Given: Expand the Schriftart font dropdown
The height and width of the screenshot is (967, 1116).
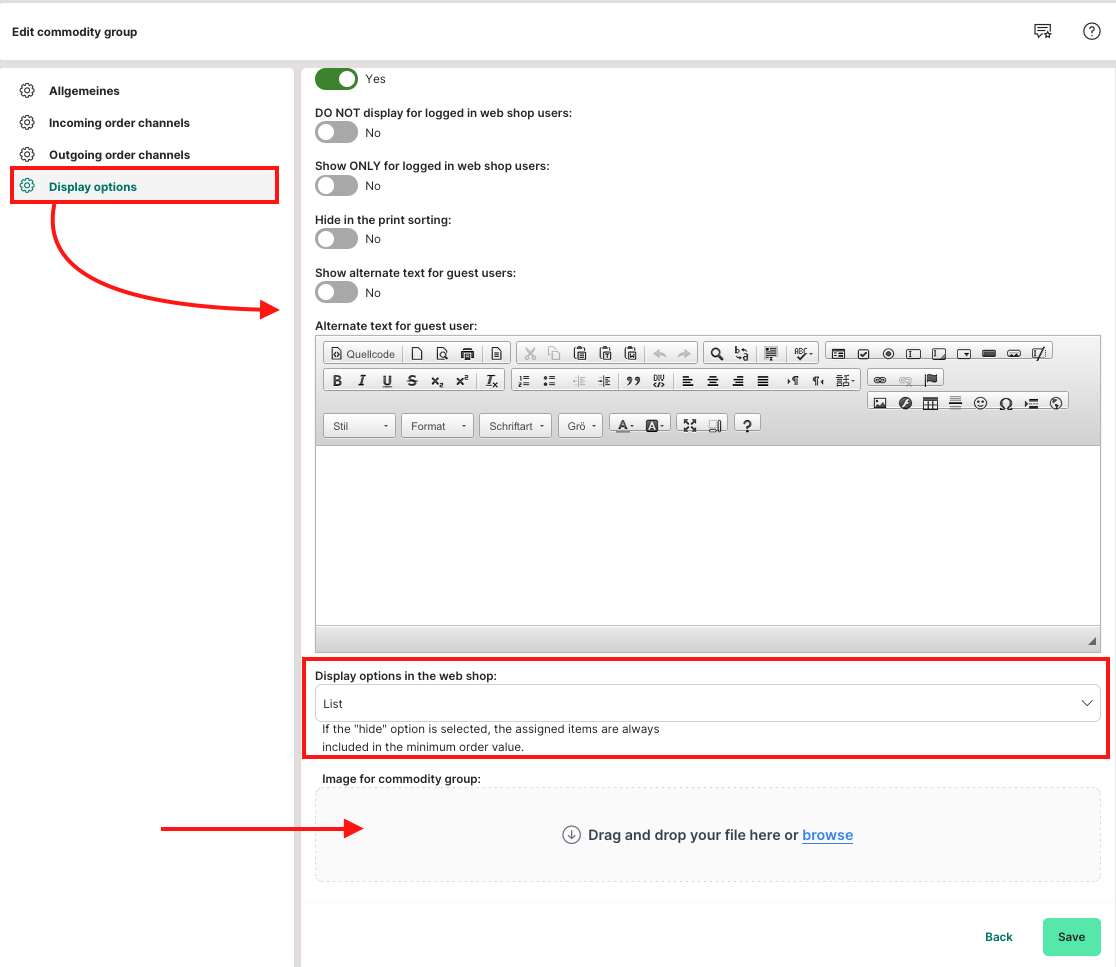Looking at the screenshot, I should click(x=515, y=426).
